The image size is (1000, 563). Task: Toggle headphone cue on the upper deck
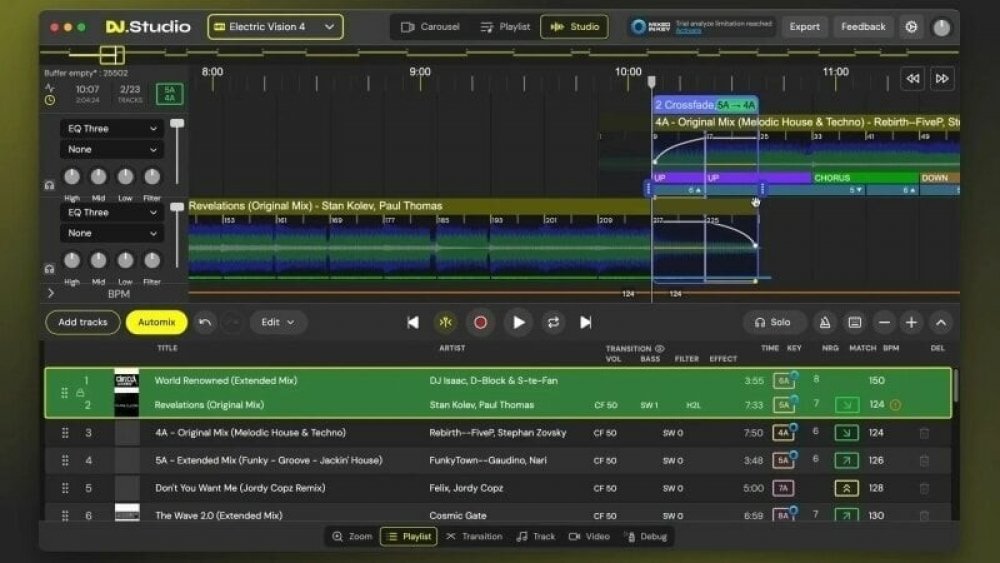(48, 185)
